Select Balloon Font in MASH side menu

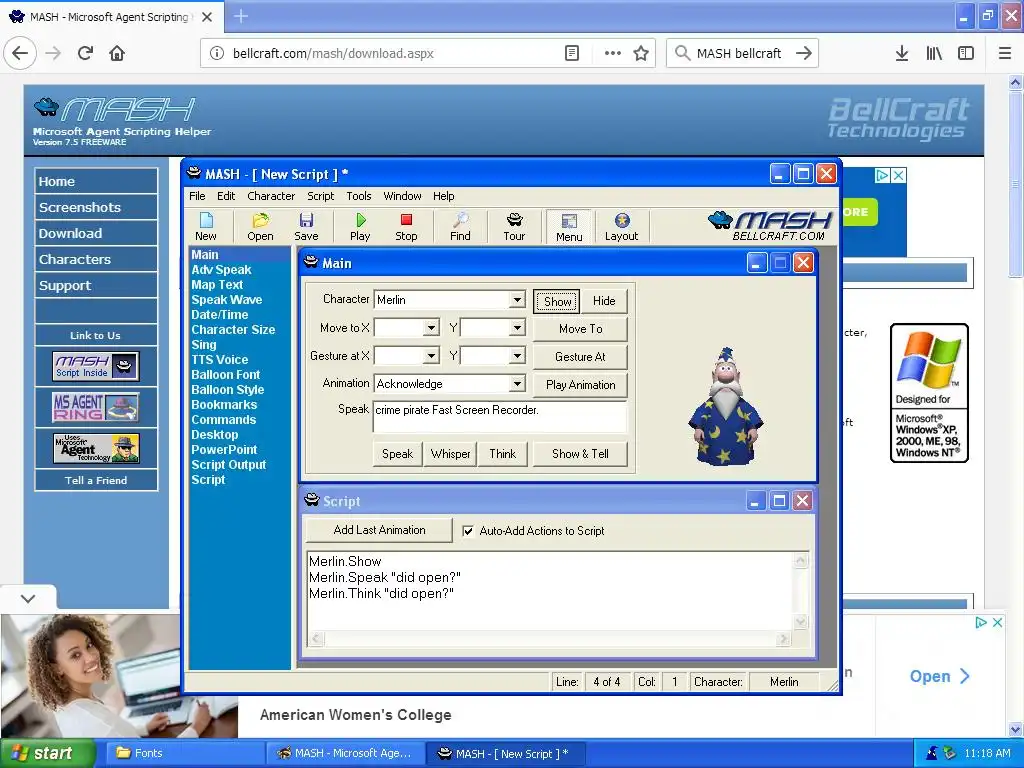tap(225, 375)
